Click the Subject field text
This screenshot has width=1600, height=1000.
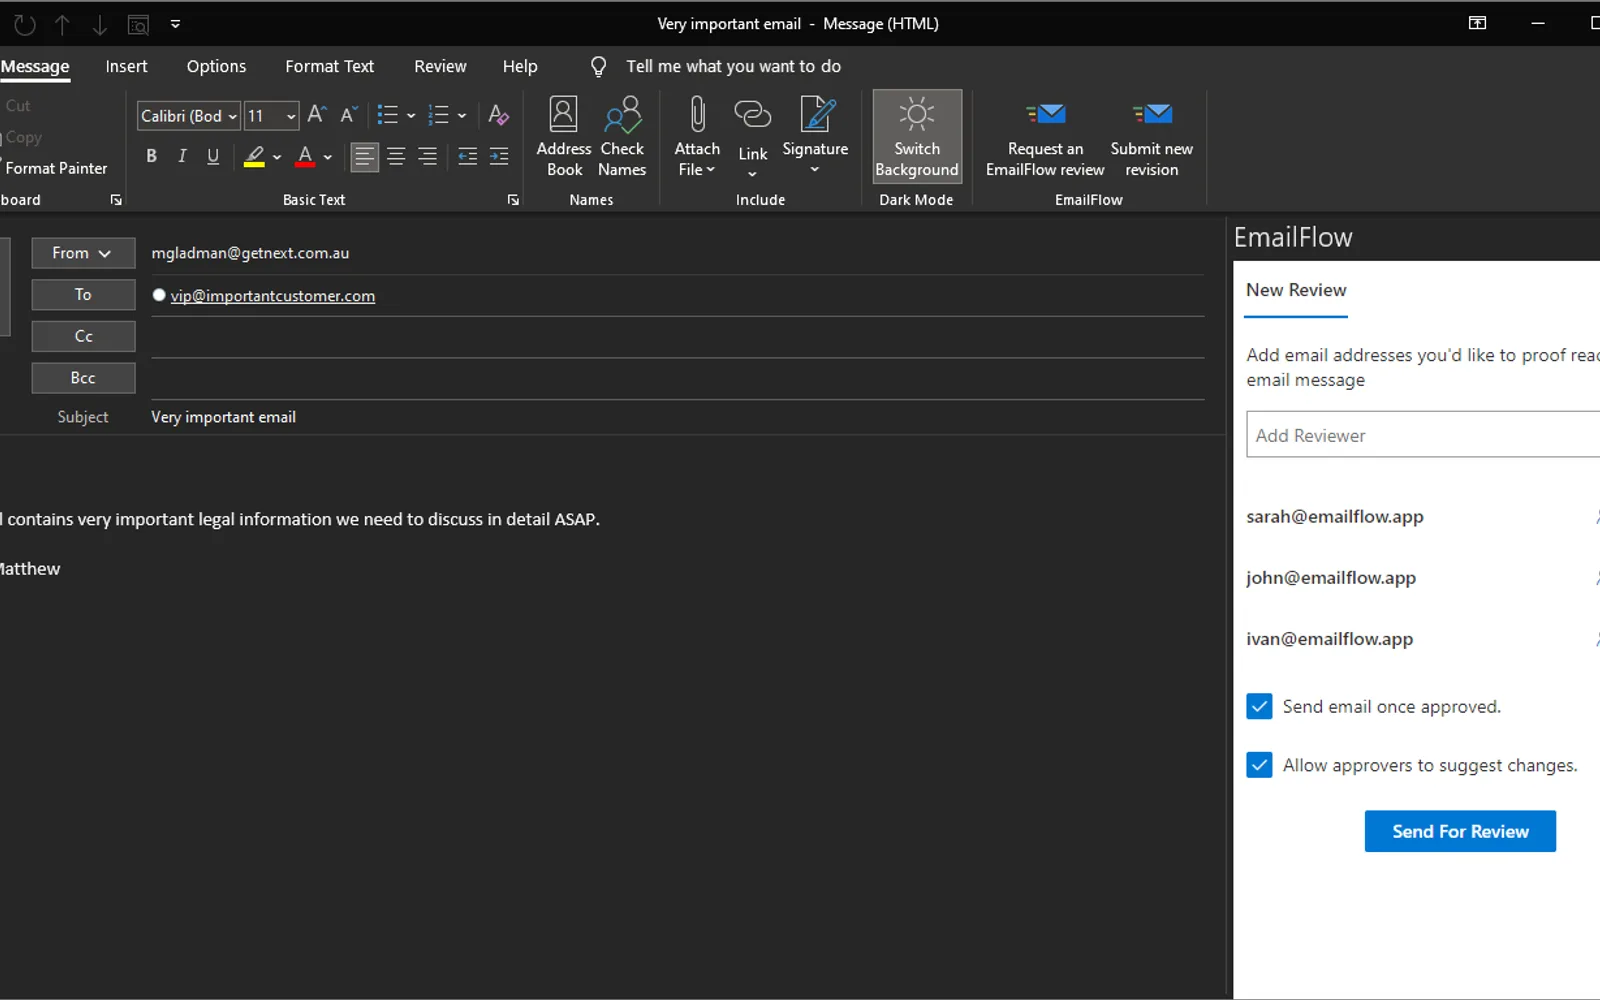(x=223, y=417)
